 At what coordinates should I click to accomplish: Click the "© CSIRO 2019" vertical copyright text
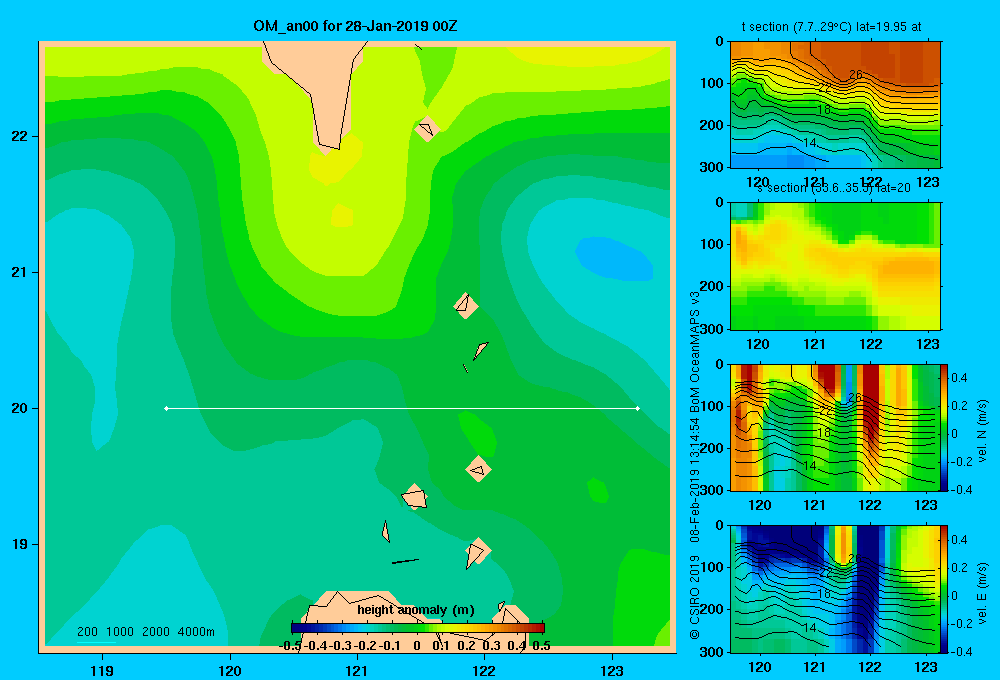click(695, 598)
